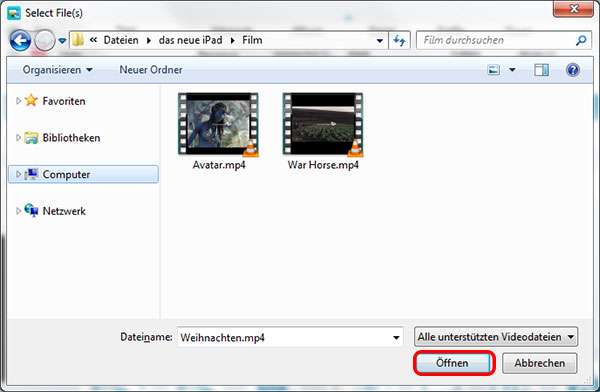Select Netzwerk in navigation pane
Image resolution: width=600 pixels, height=392 pixels.
[x=64, y=211]
